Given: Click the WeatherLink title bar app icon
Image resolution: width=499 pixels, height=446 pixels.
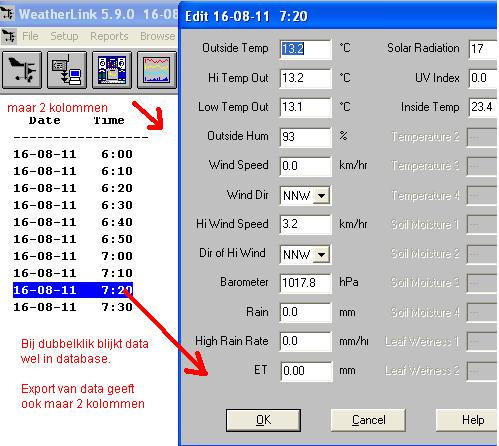Looking at the screenshot, I should (x=7, y=14).
